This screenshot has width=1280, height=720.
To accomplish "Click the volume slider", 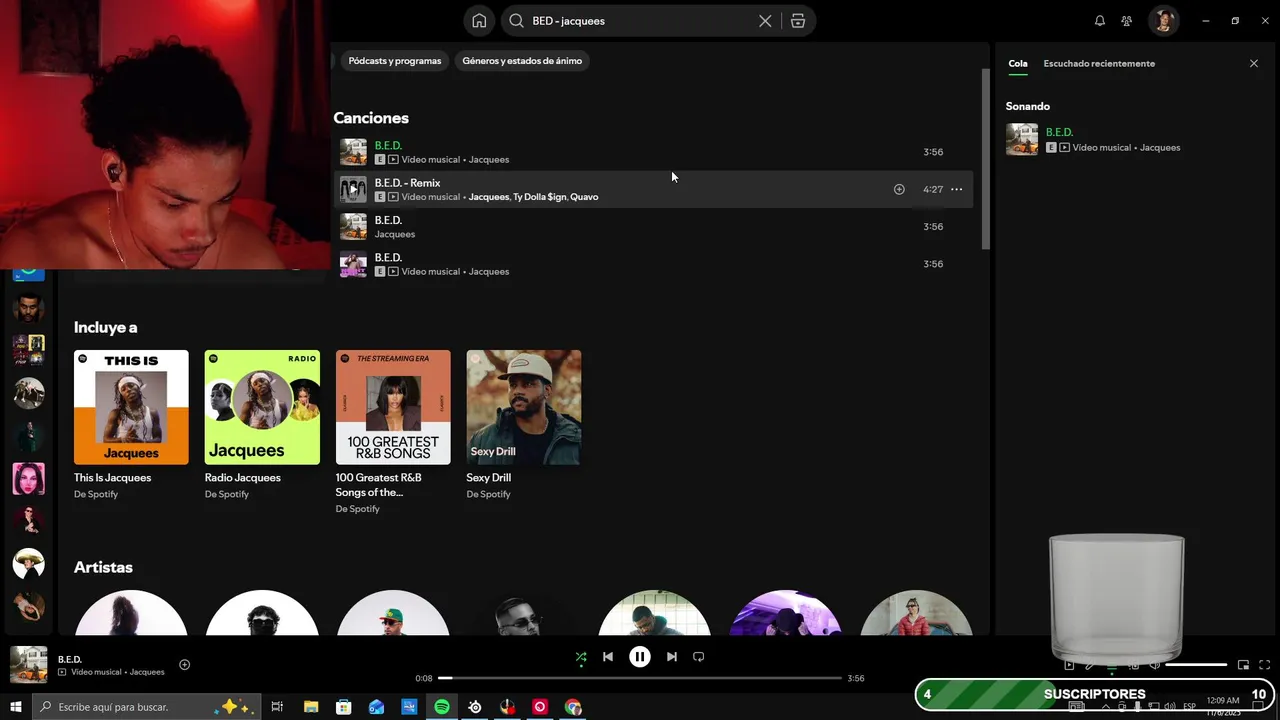I will pos(1196,665).
